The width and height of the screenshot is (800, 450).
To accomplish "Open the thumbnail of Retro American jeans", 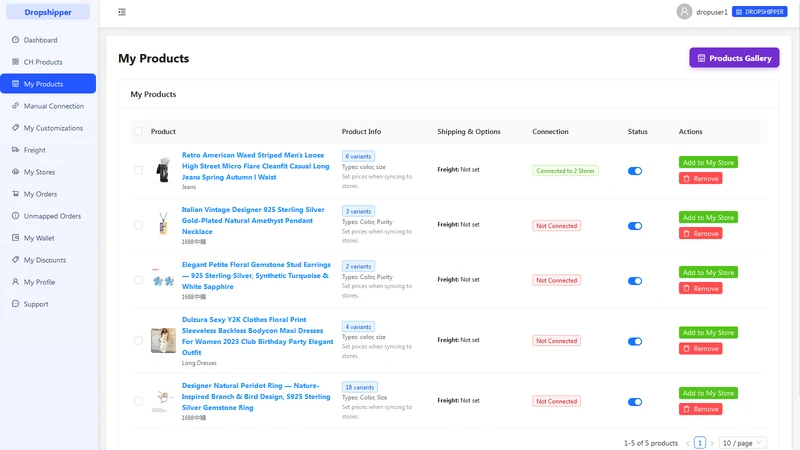I will [163, 170].
